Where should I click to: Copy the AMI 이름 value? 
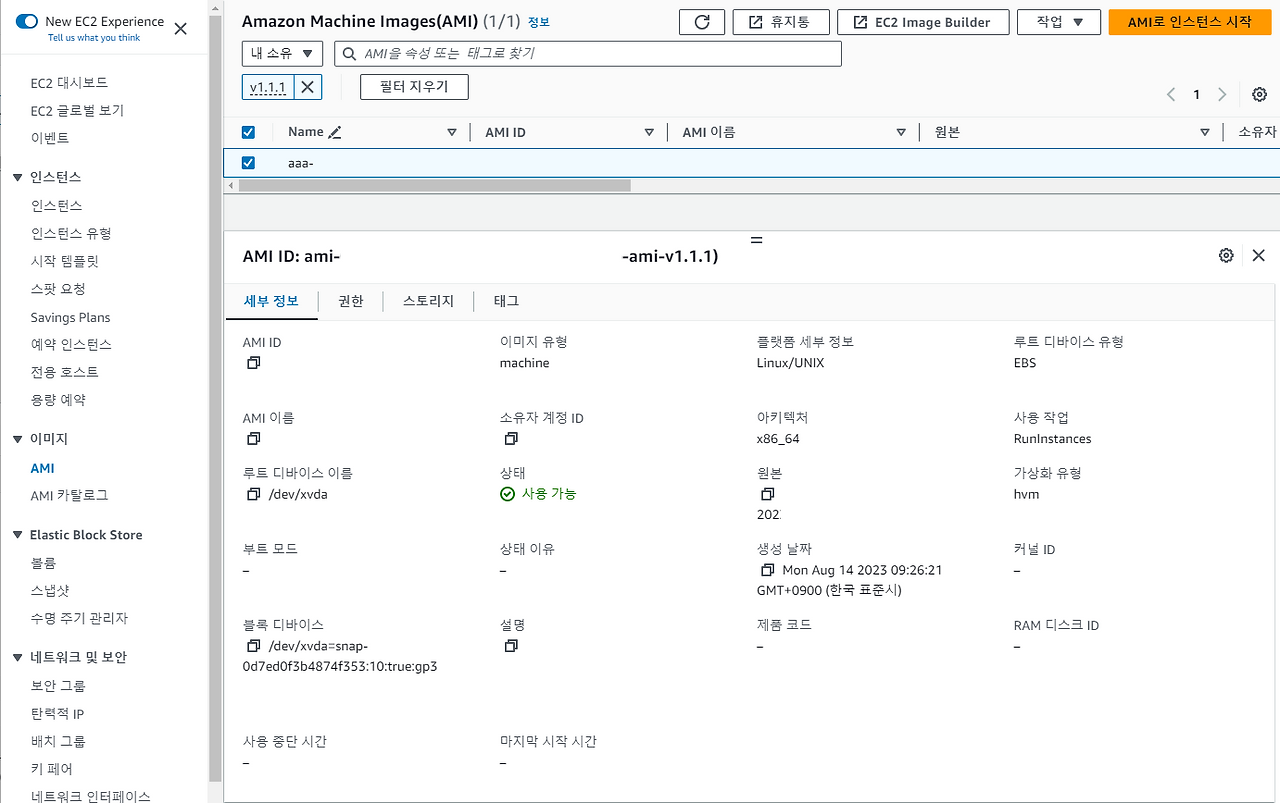tap(253, 439)
